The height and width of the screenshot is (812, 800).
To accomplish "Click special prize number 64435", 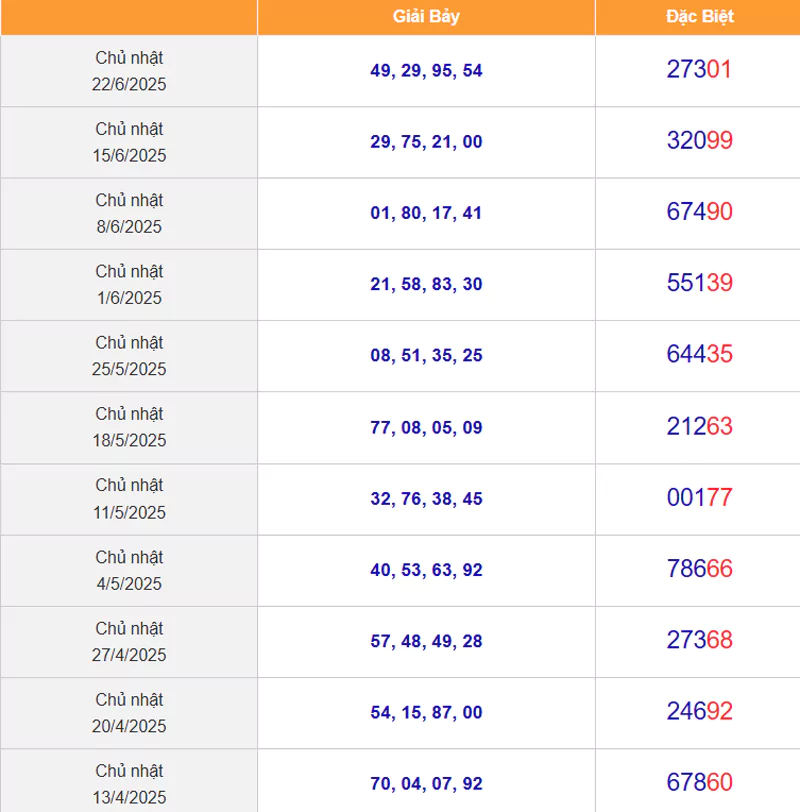I will tap(700, 354).
